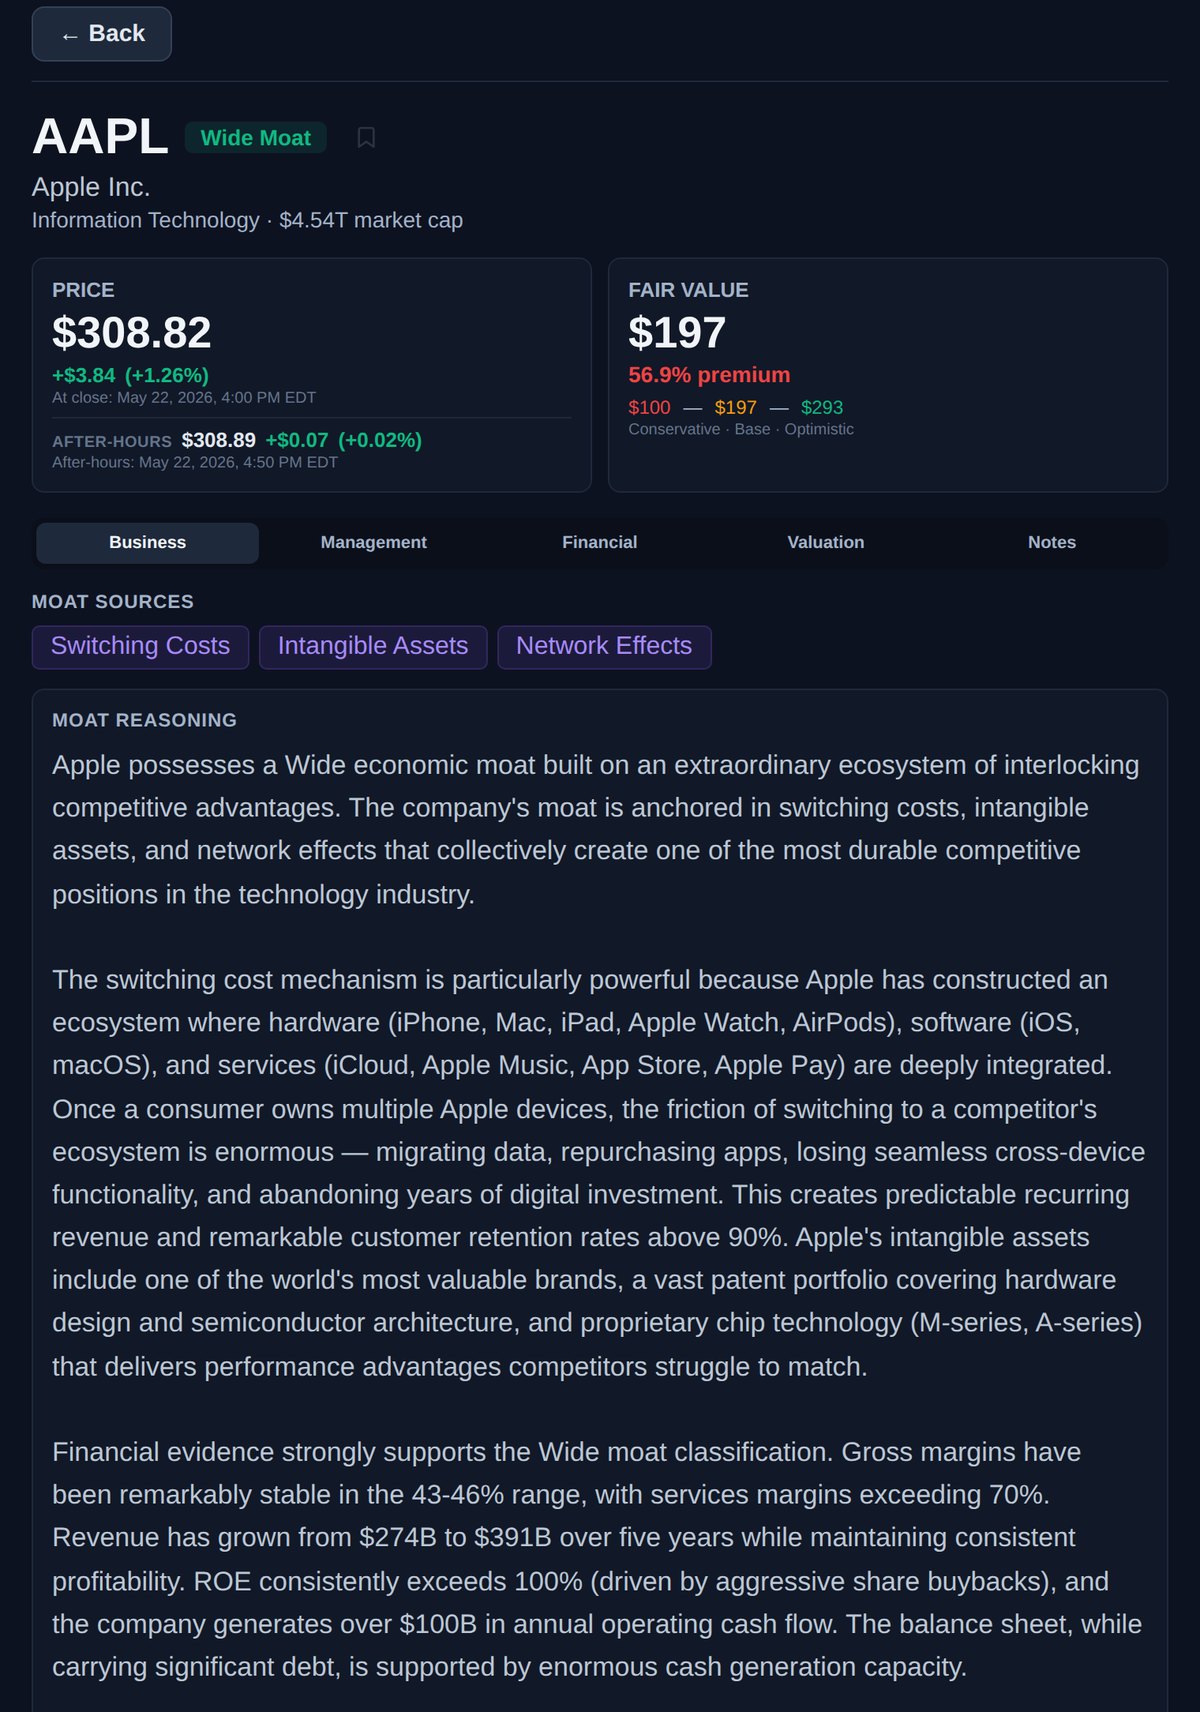Open the Notes tab
1200x1712 pixels.
click(1051, 542)
